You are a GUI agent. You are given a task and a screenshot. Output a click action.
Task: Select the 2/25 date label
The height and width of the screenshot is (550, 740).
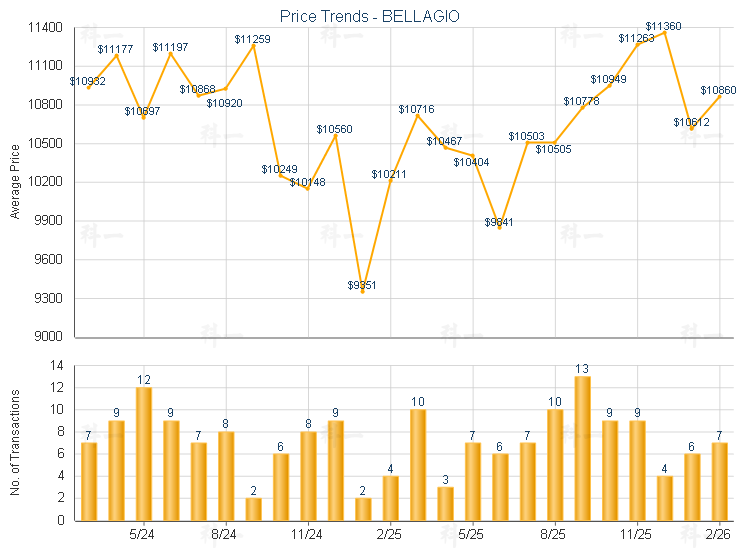tap(389, 534)
